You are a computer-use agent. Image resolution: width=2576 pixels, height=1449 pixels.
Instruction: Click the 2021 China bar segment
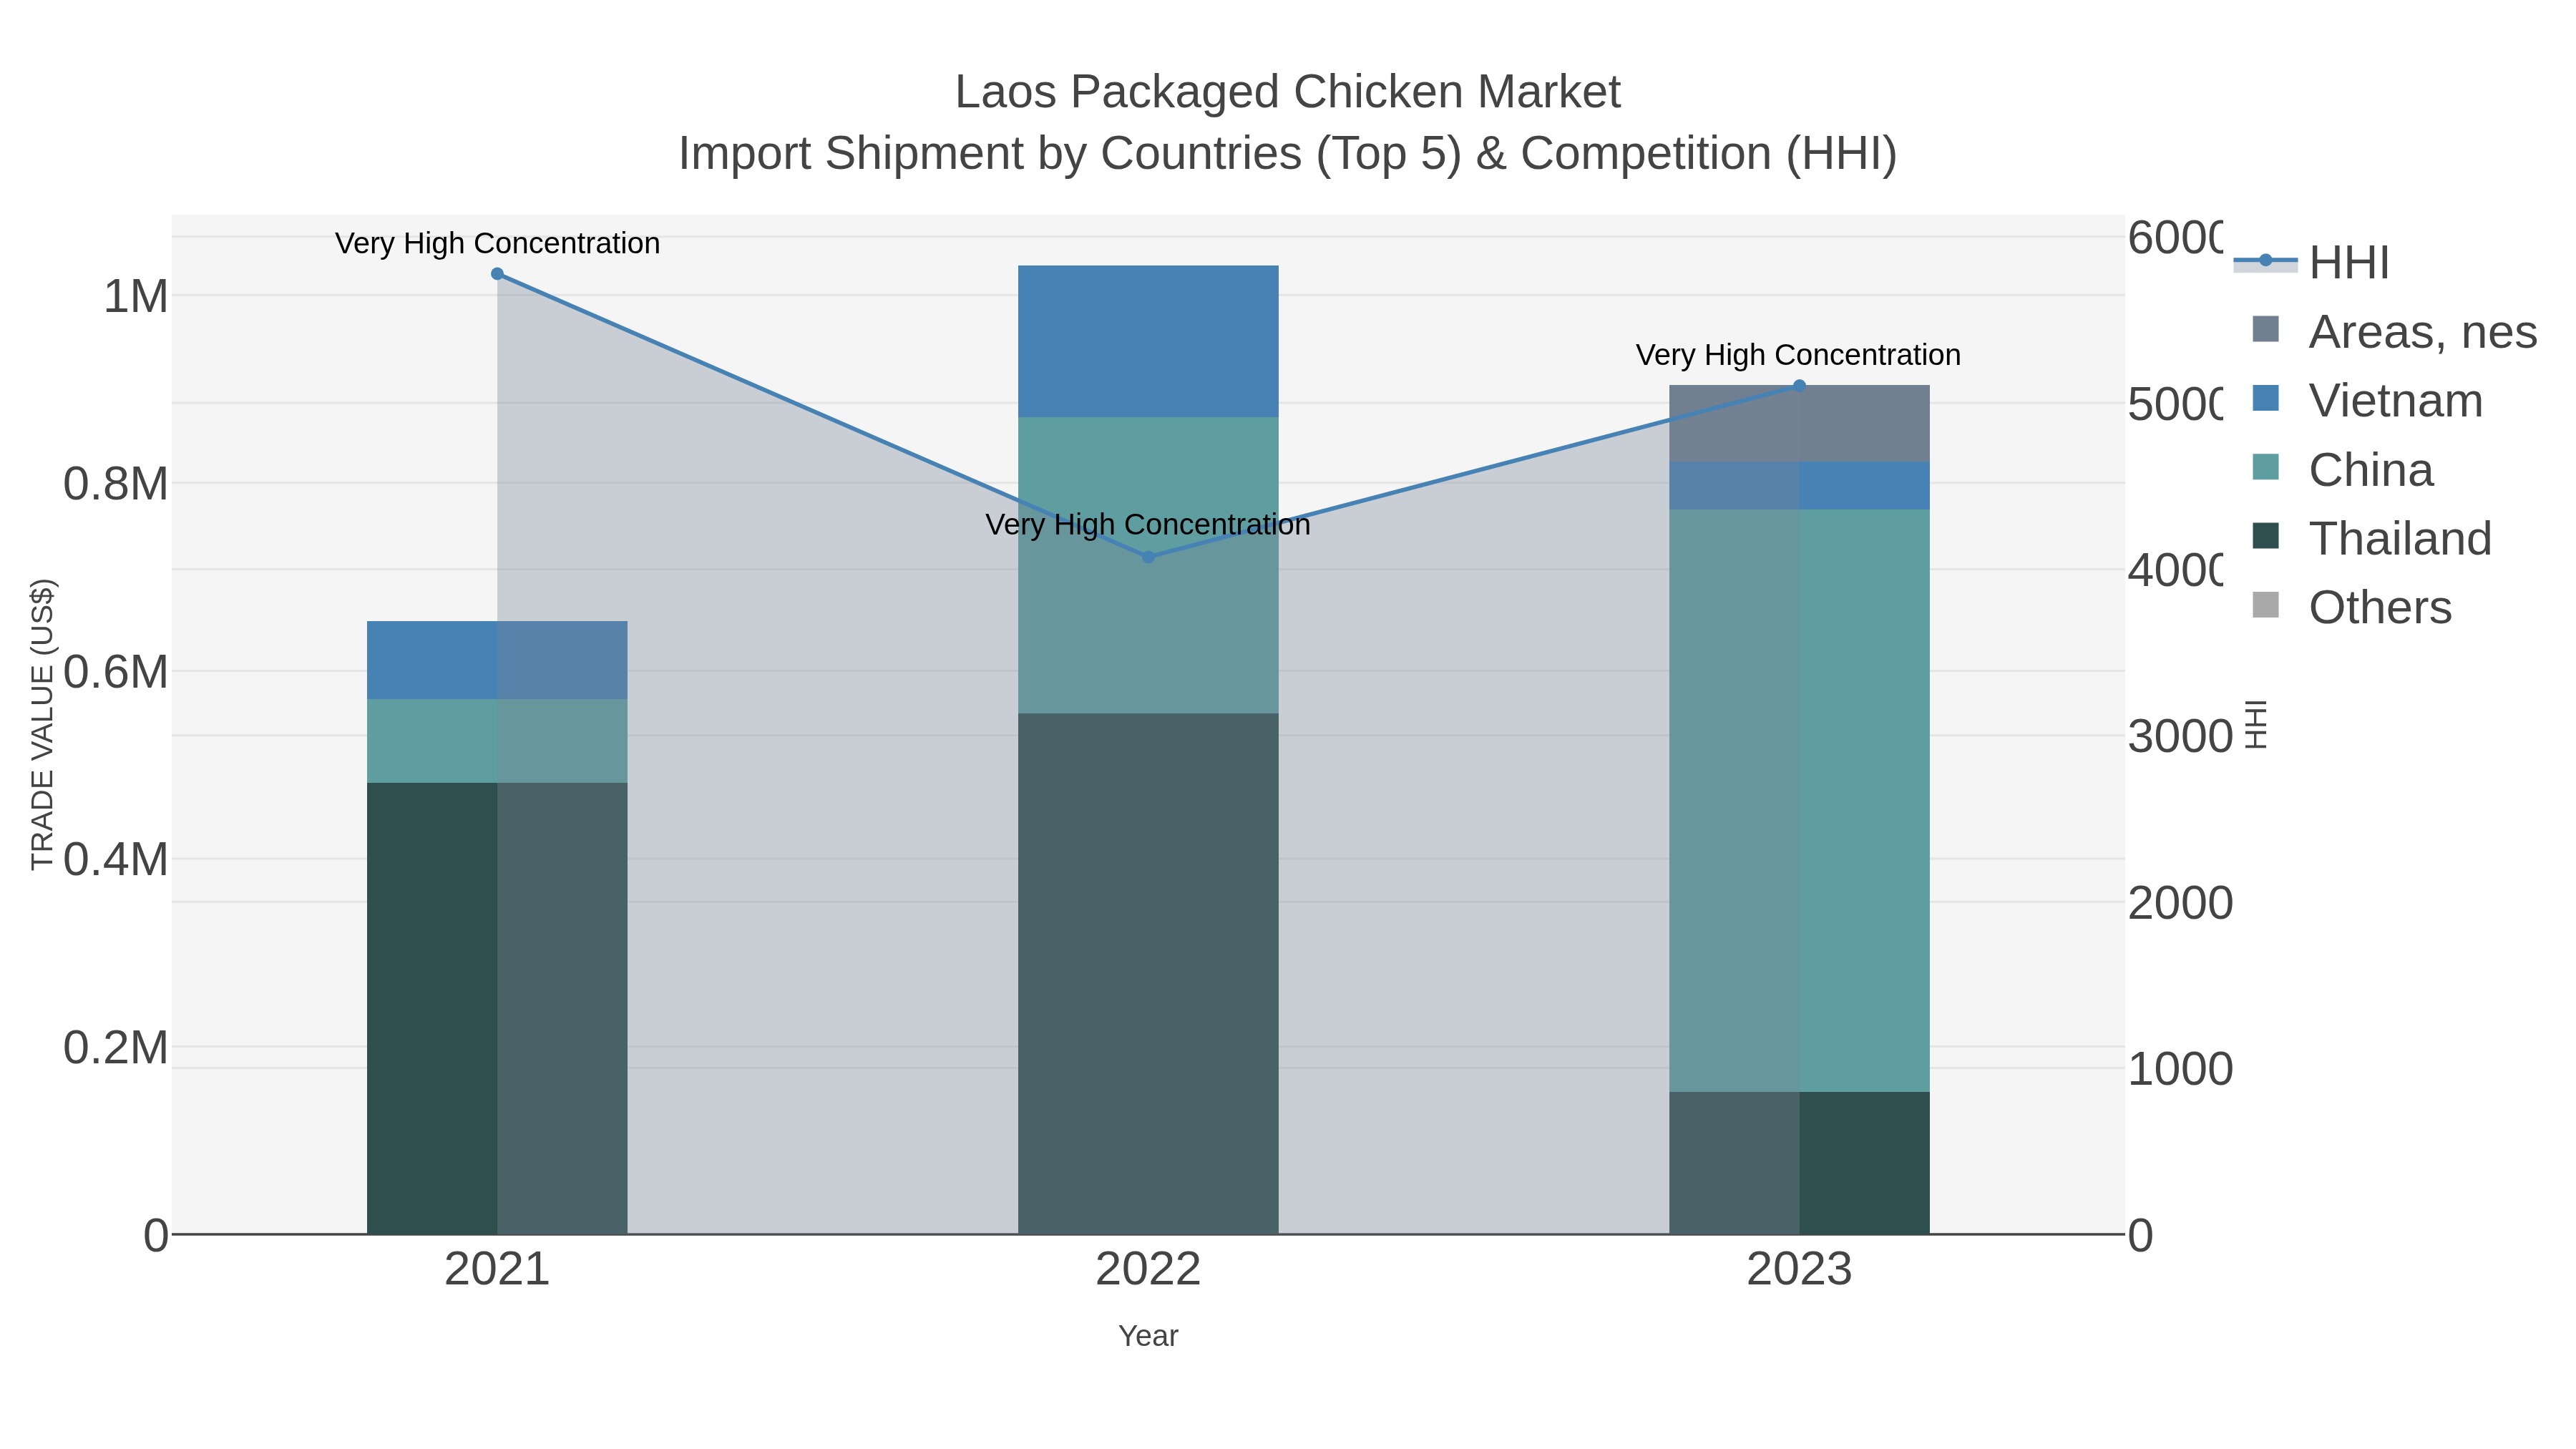pyautogui.click(x=497, y=741)
